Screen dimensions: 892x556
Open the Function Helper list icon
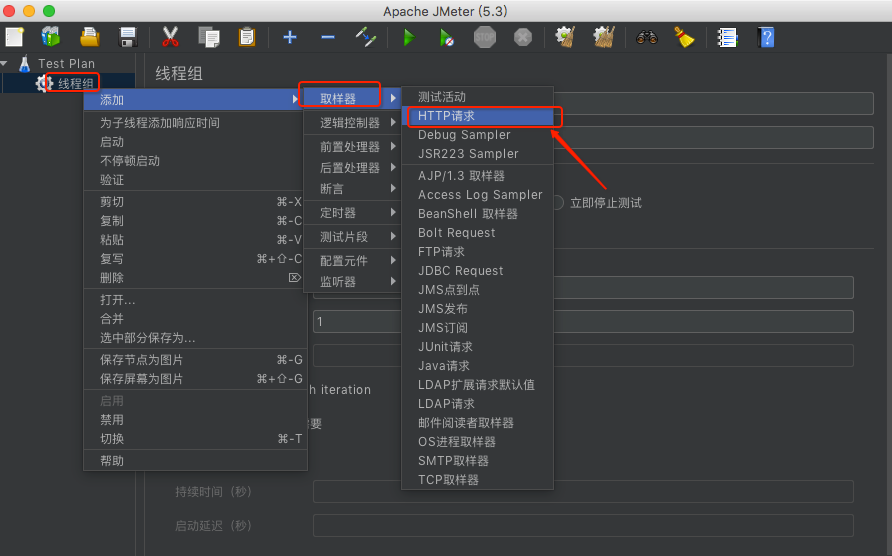point(728,37)
